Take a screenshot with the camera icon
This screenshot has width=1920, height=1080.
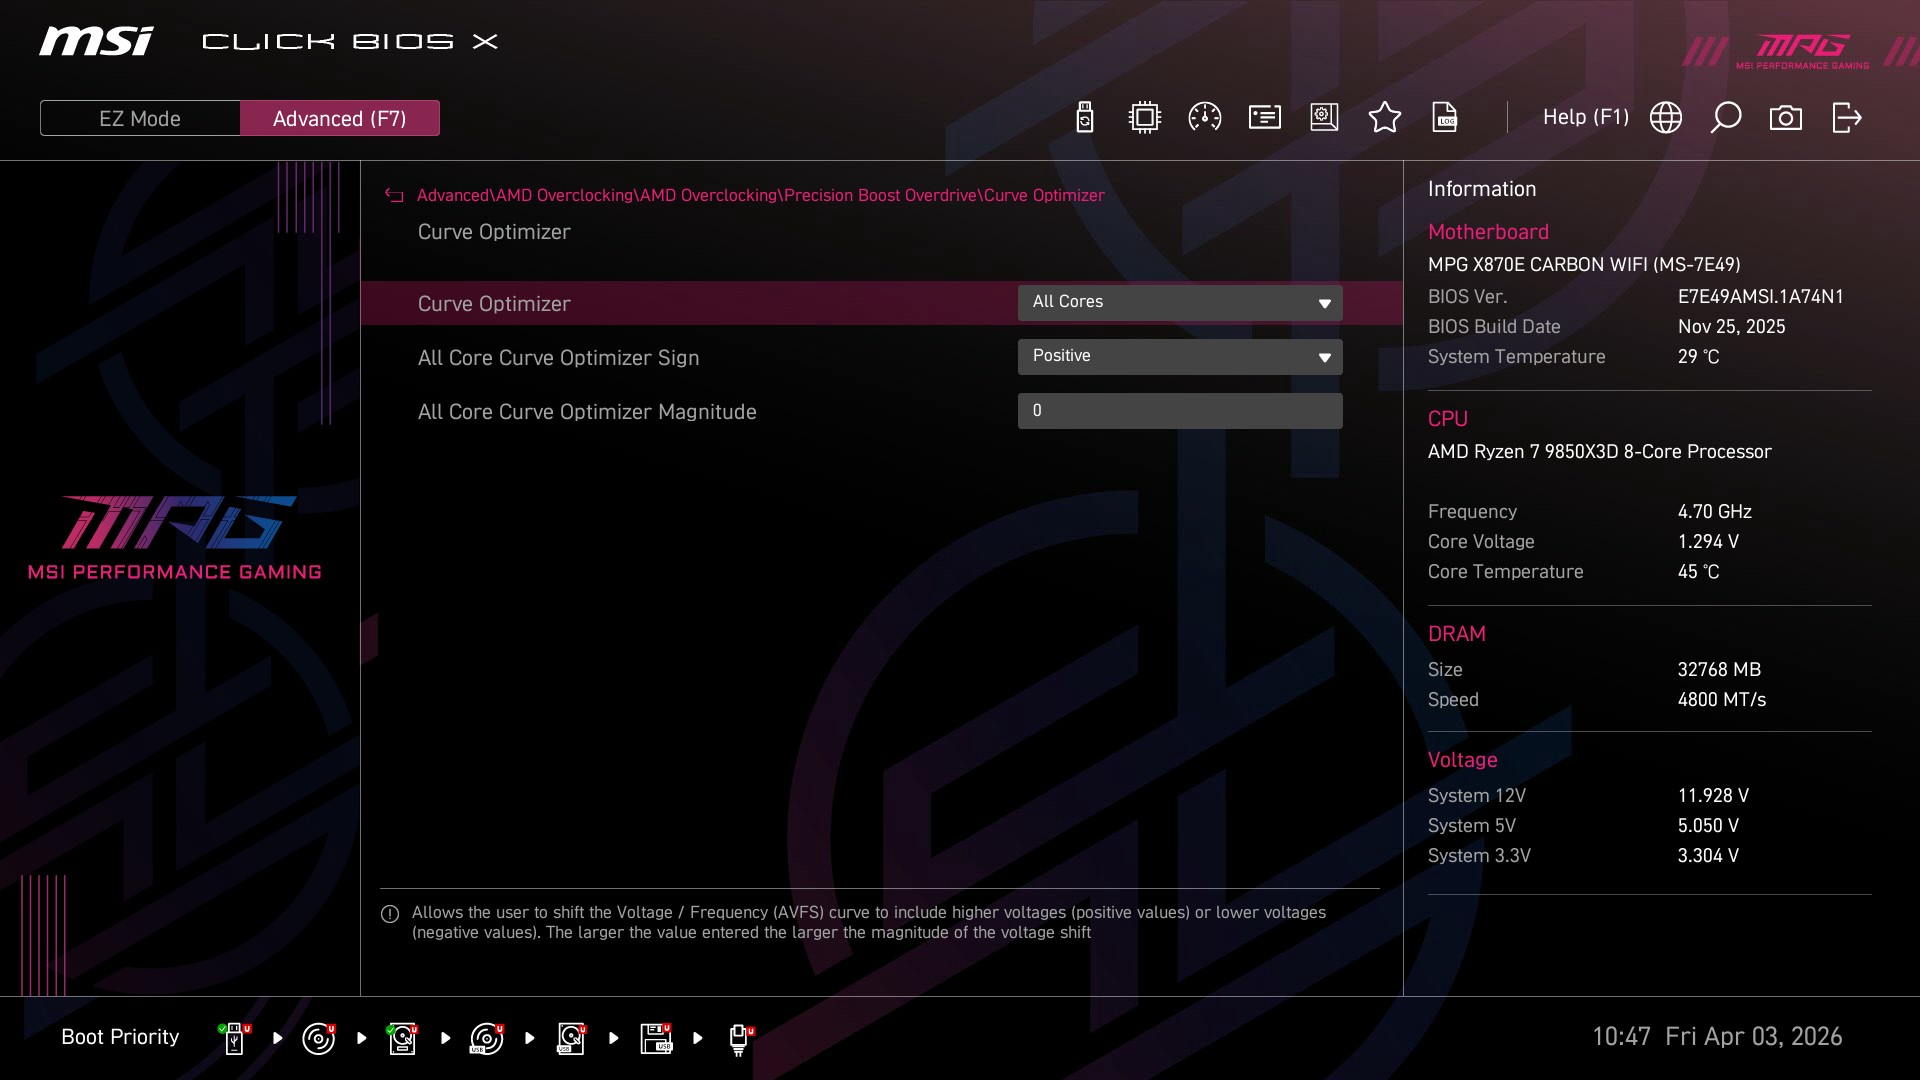(x=1786, y=117)
